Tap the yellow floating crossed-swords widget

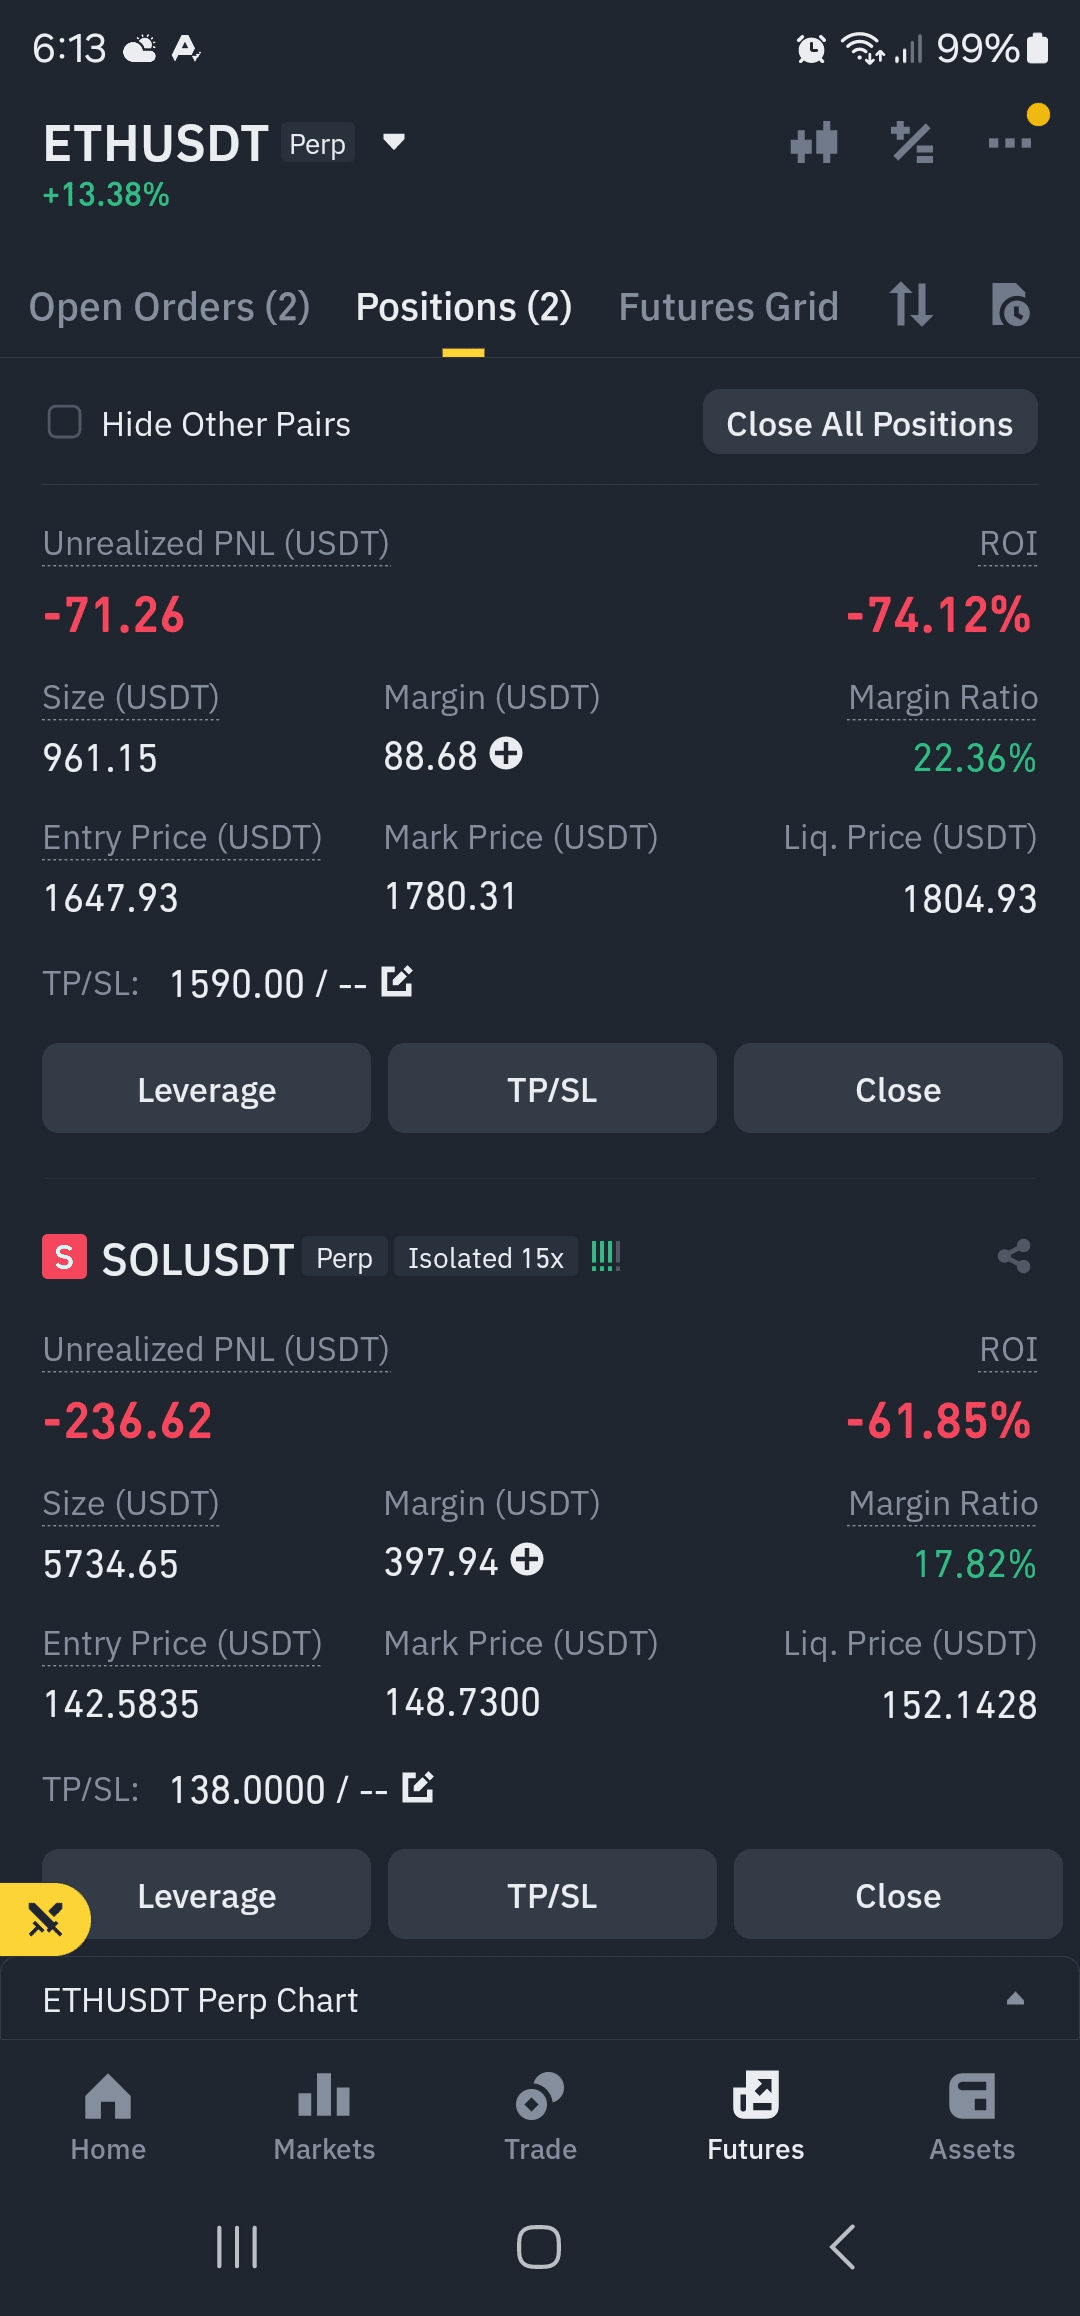[44, 1919]
